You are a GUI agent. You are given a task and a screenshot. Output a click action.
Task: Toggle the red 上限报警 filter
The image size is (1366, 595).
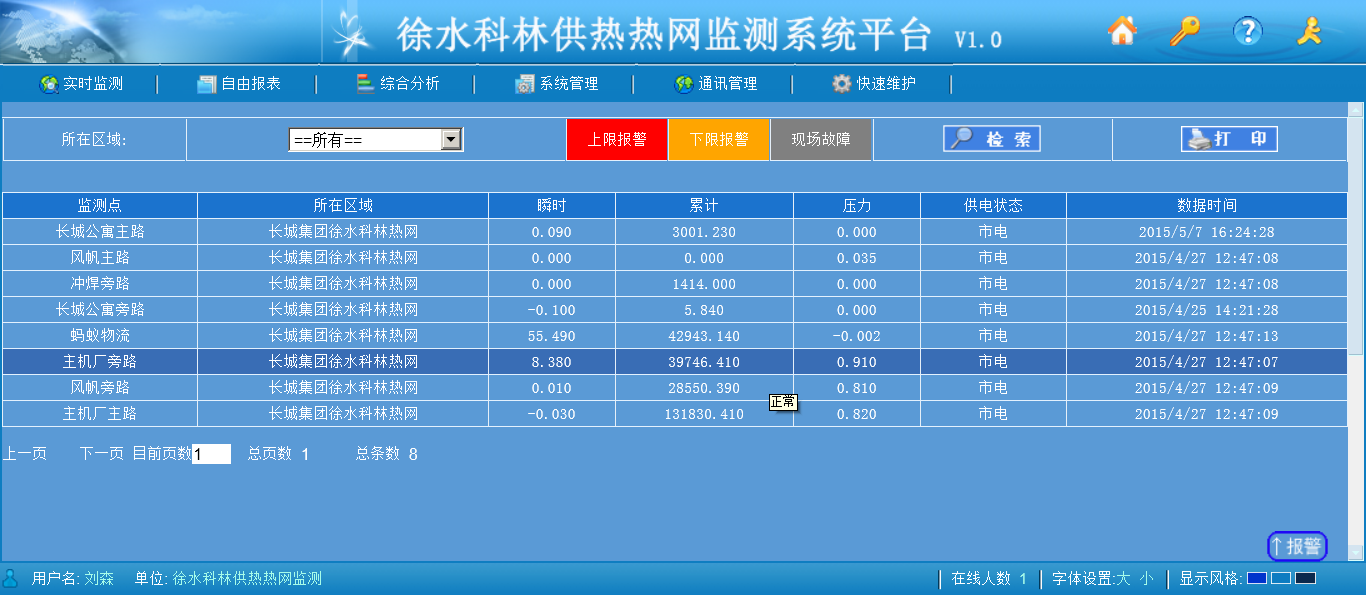[x=616, y=140]
